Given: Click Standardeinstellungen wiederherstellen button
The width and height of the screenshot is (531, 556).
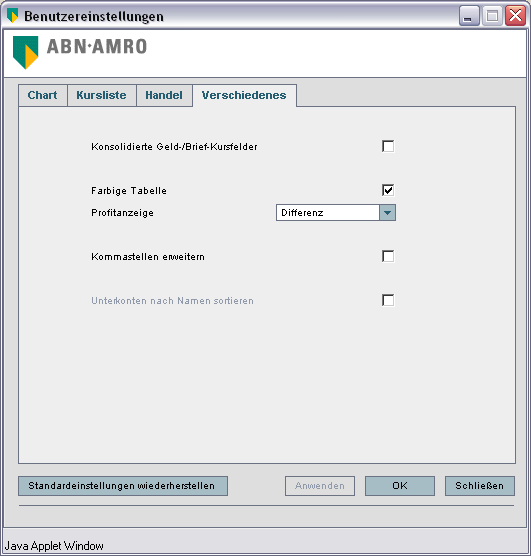Looking at the screenshot, I should click(123, 486).
